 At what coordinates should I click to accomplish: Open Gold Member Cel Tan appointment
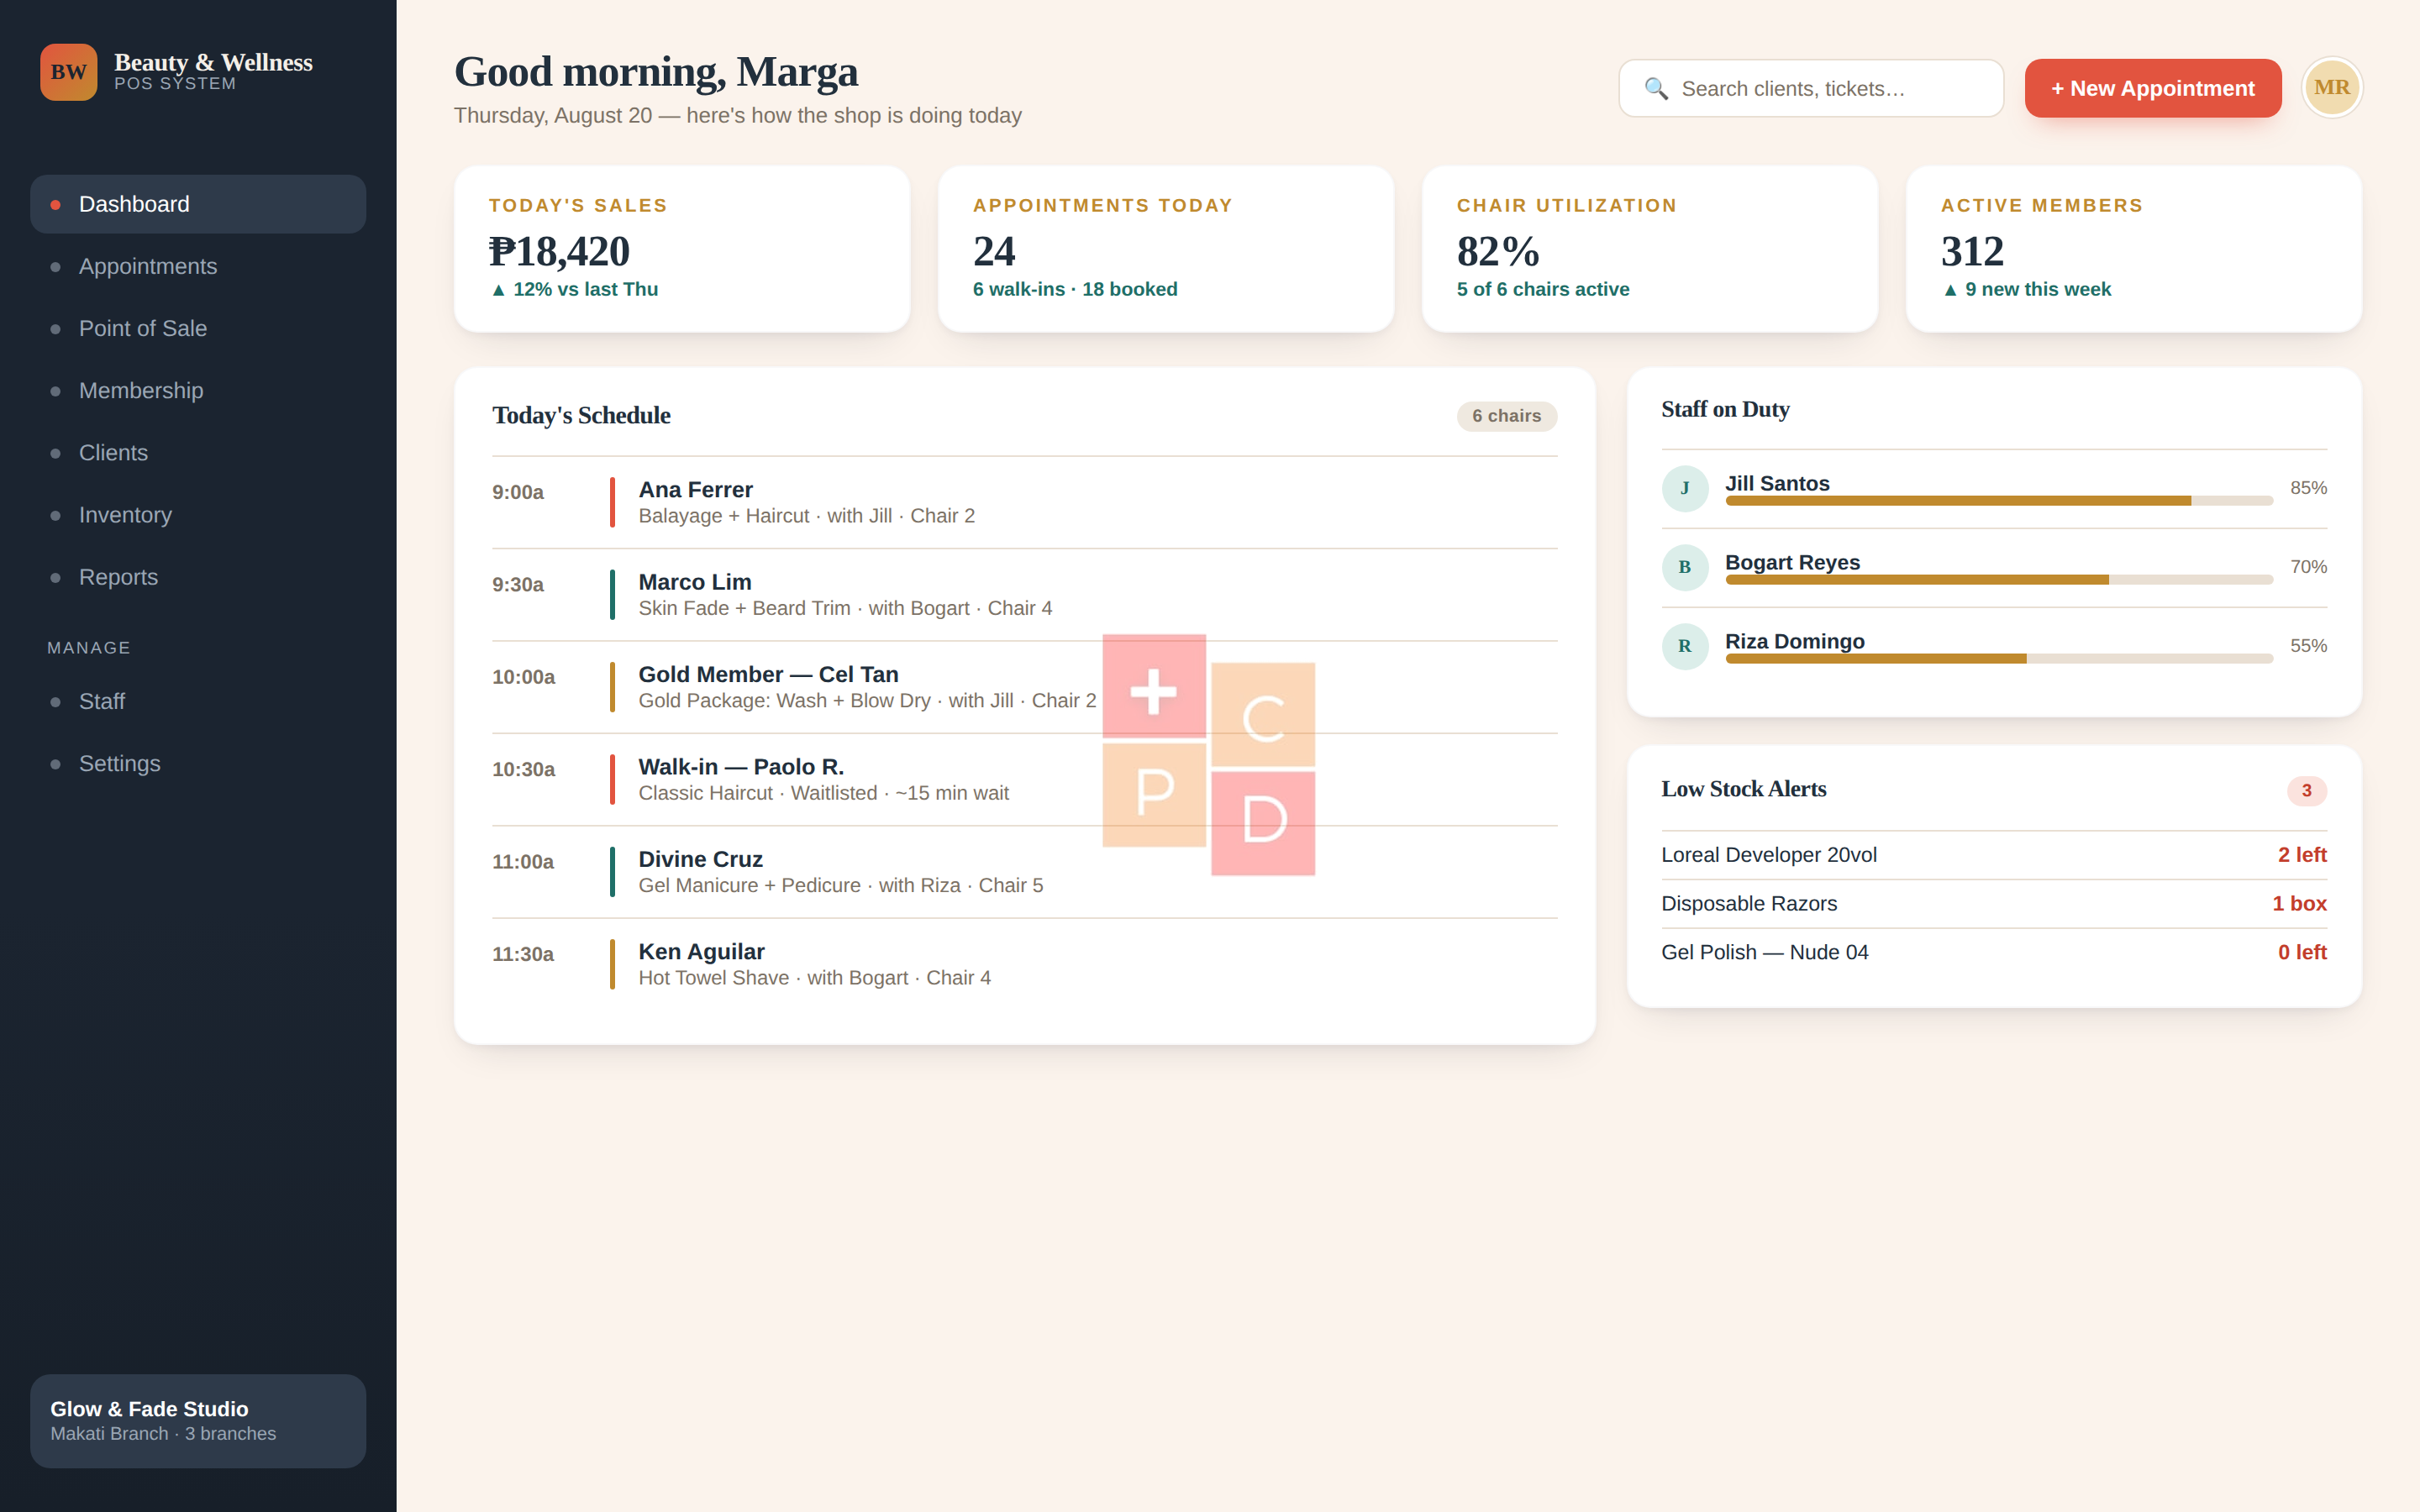[1024, 687]
